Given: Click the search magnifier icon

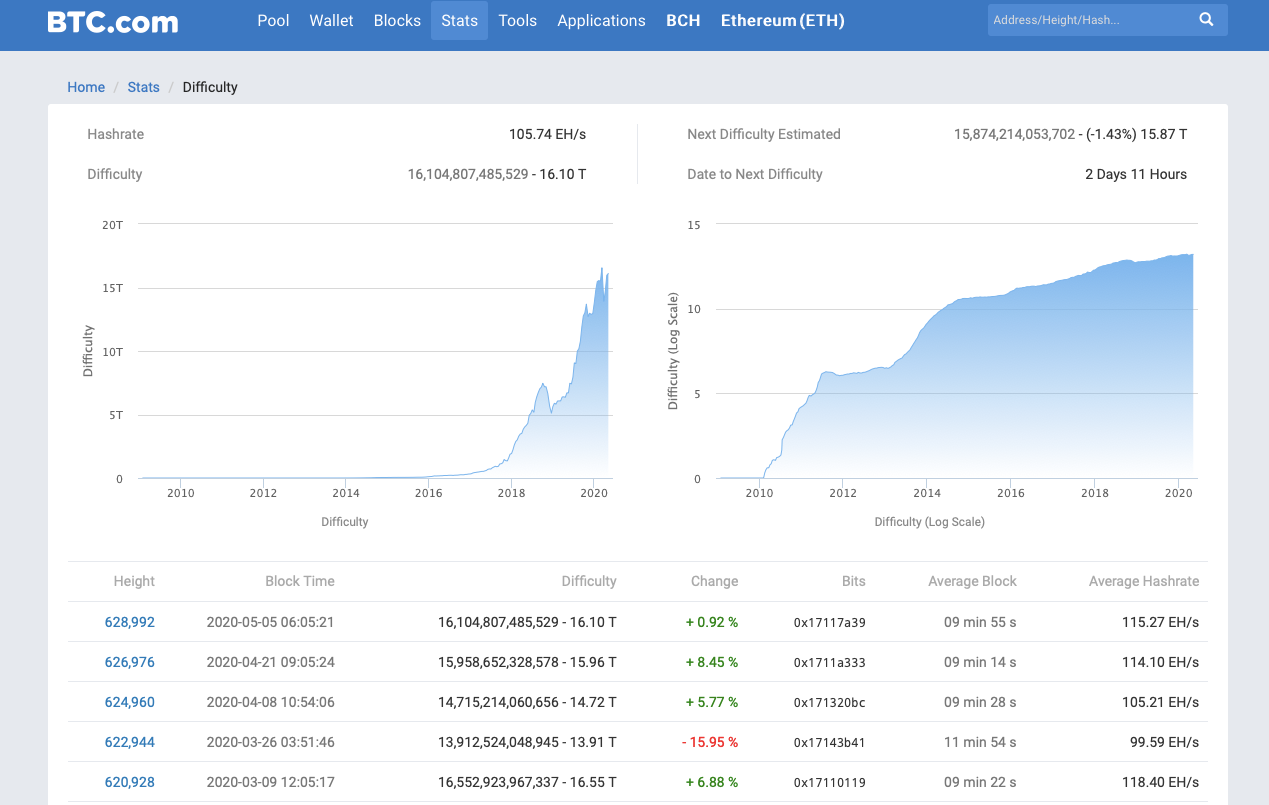Looking at the screenshot, I should click(x=1206, y=19).
